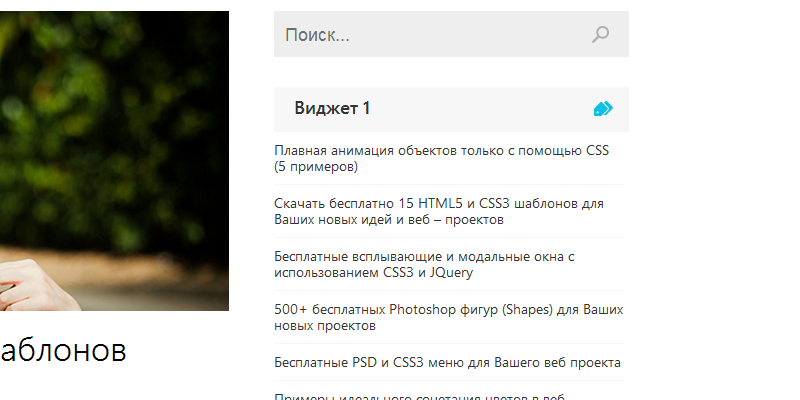Viewport: 800px width, 400px height.
Task: Click the blue tag icon in Виджет 1 header
Action: [603, 109]
